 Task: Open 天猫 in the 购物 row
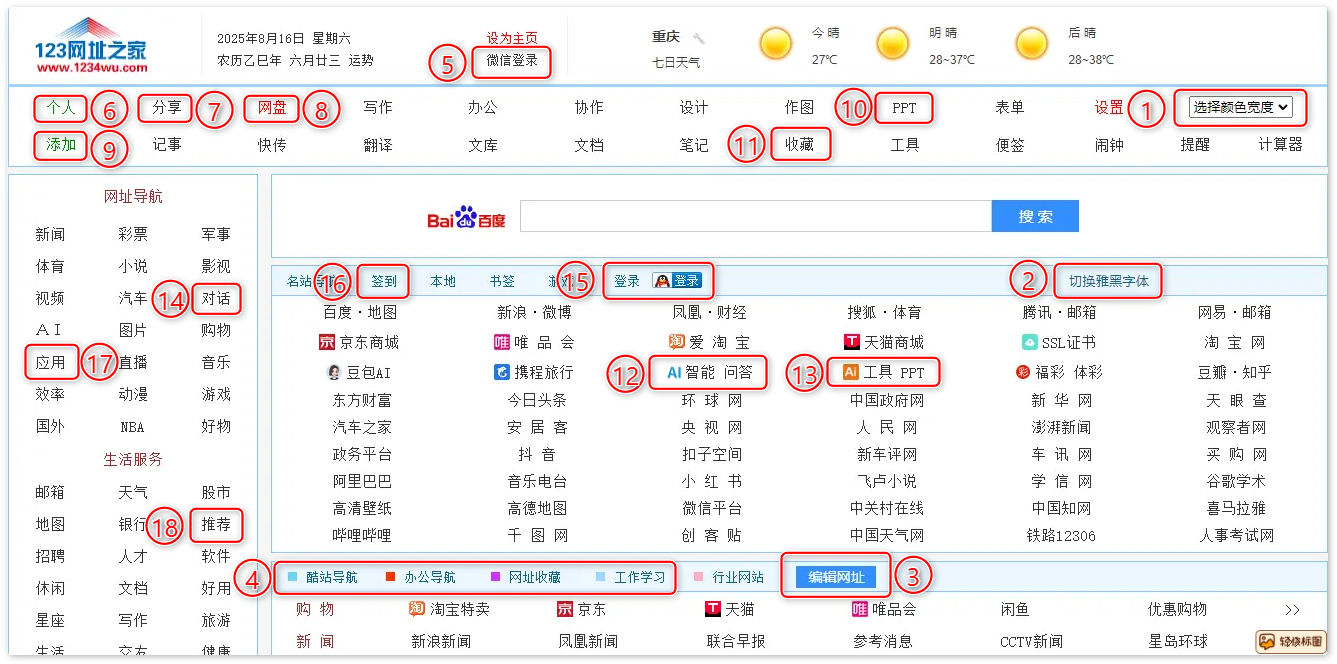point(729,609)
